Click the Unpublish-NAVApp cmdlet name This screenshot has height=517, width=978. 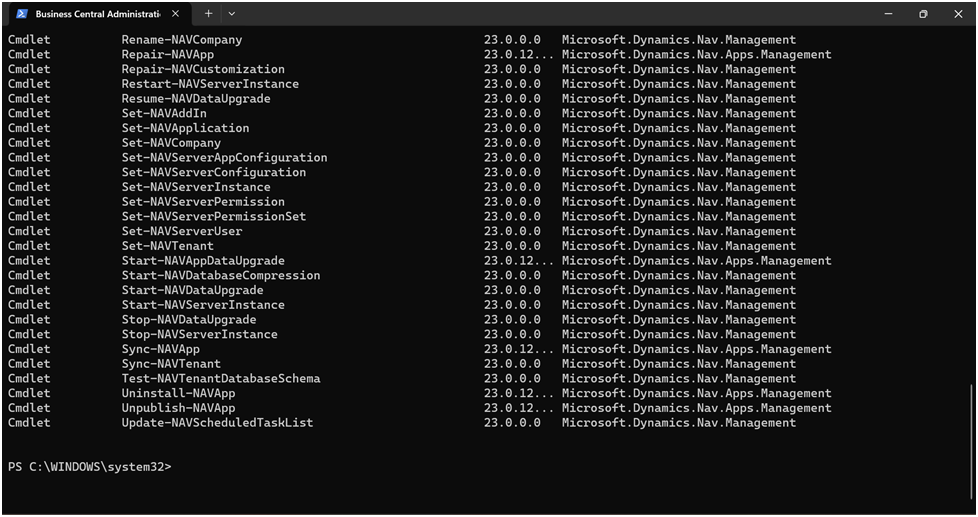click(x=178, y=408)
